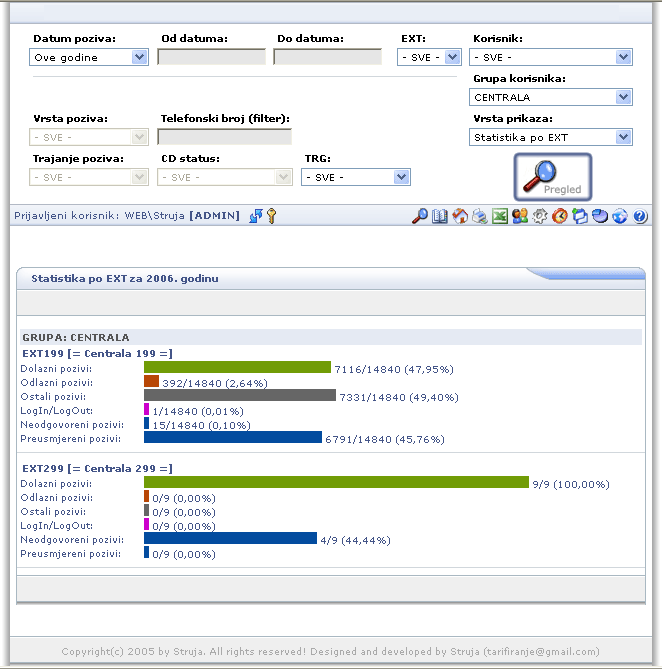Image resolution: width=662 pixels, height=669 pixels.
Task: Click value 7331/14840 (49,40%)
Action: [399, 398]
